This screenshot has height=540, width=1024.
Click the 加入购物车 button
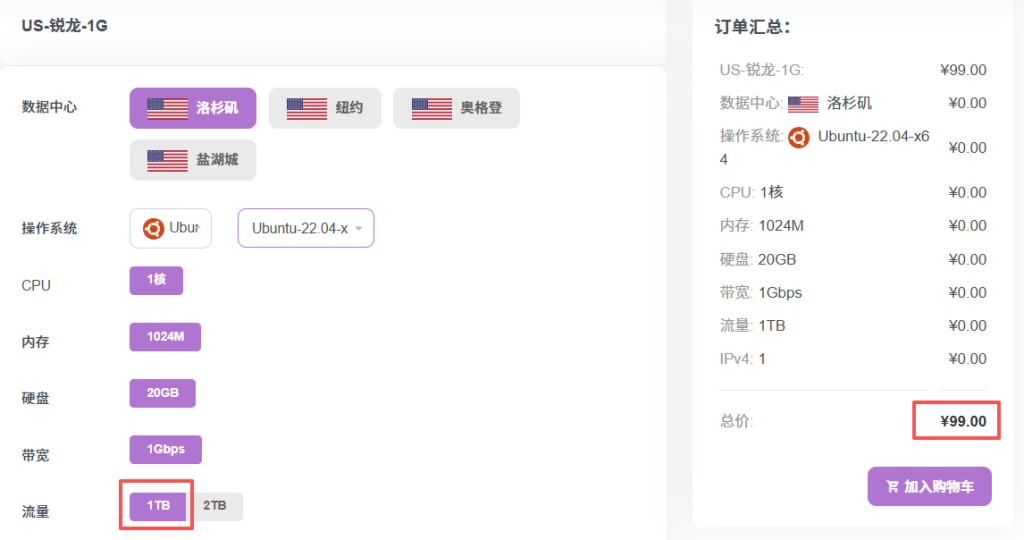click(929, 487)
